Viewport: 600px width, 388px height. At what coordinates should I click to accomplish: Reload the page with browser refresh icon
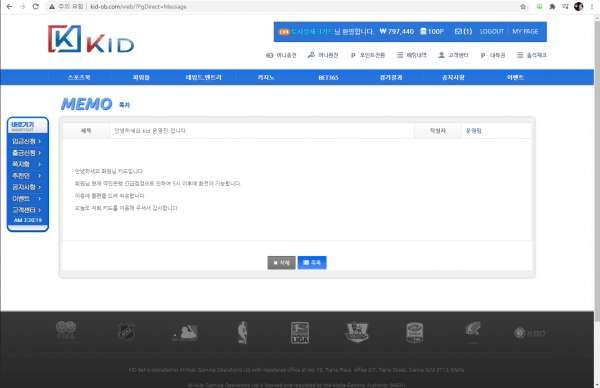[36, 7]
